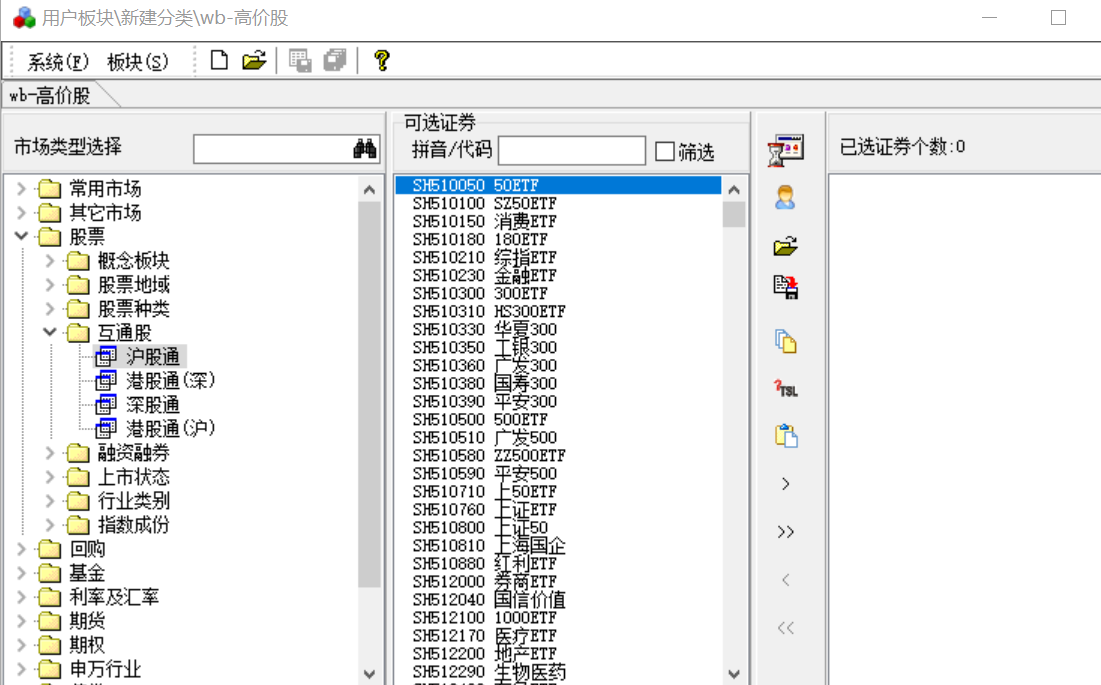The width and height of the screenshot is (1101, 685).
Task: Remove selected with single left arrow
Action: (785, 580)
